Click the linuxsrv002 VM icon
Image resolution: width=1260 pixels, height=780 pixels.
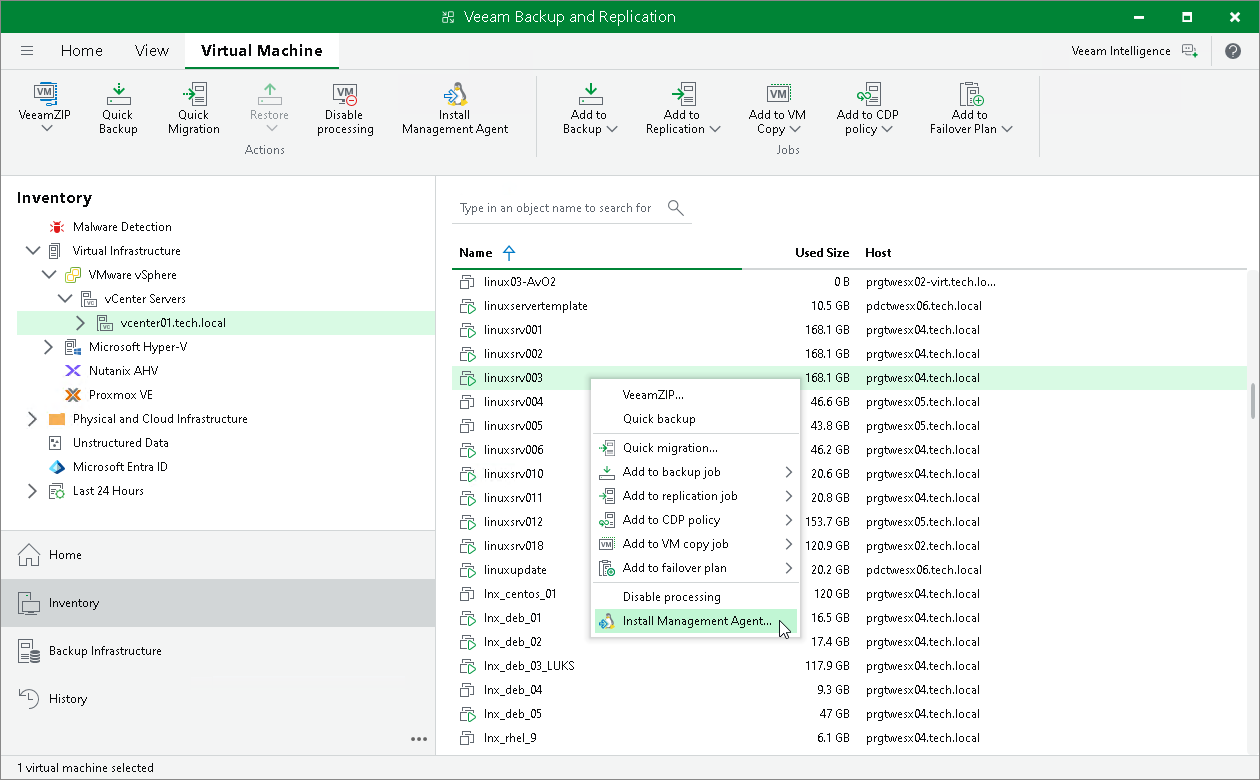[x=467, y=354]
